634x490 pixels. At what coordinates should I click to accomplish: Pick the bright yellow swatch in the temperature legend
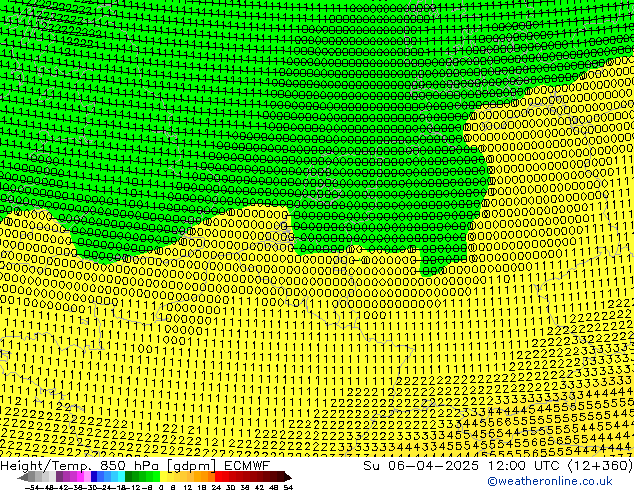coord(164,477)
